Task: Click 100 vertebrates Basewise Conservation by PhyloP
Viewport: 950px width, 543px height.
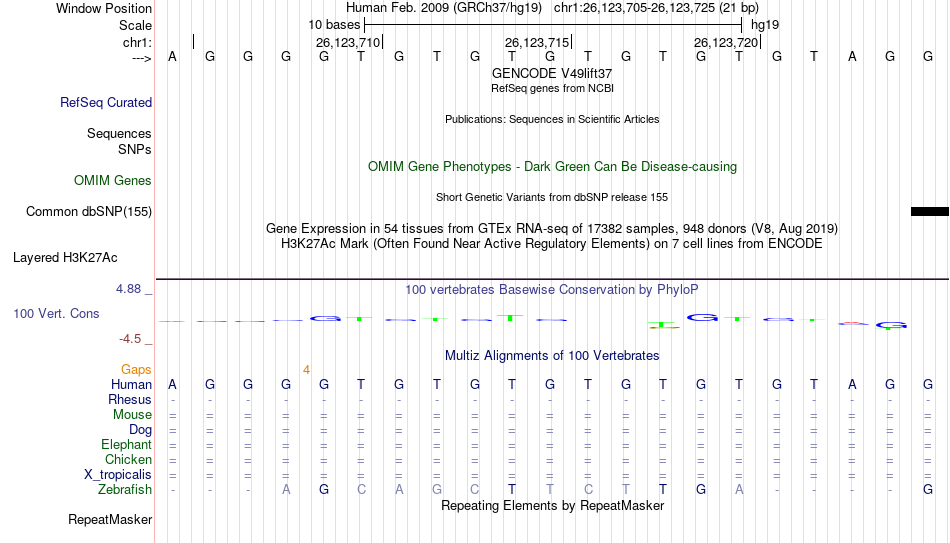Action: (552, 290)
